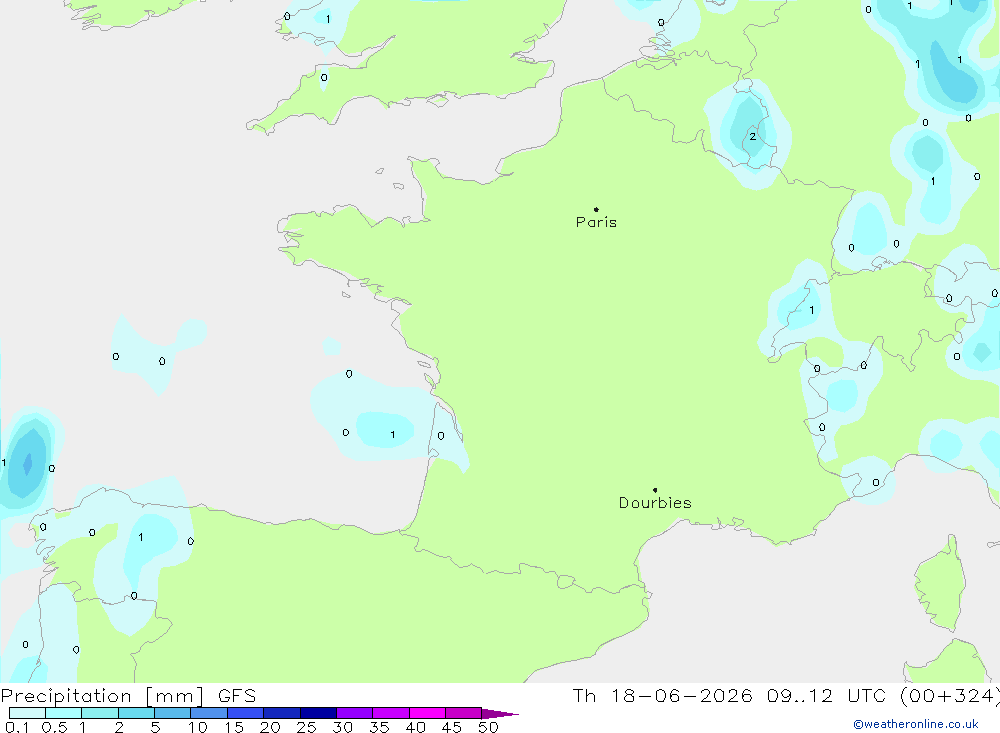Select the forecast date 18-06-2026
This screenshot has width=1000, height=733.
(682, 695)
